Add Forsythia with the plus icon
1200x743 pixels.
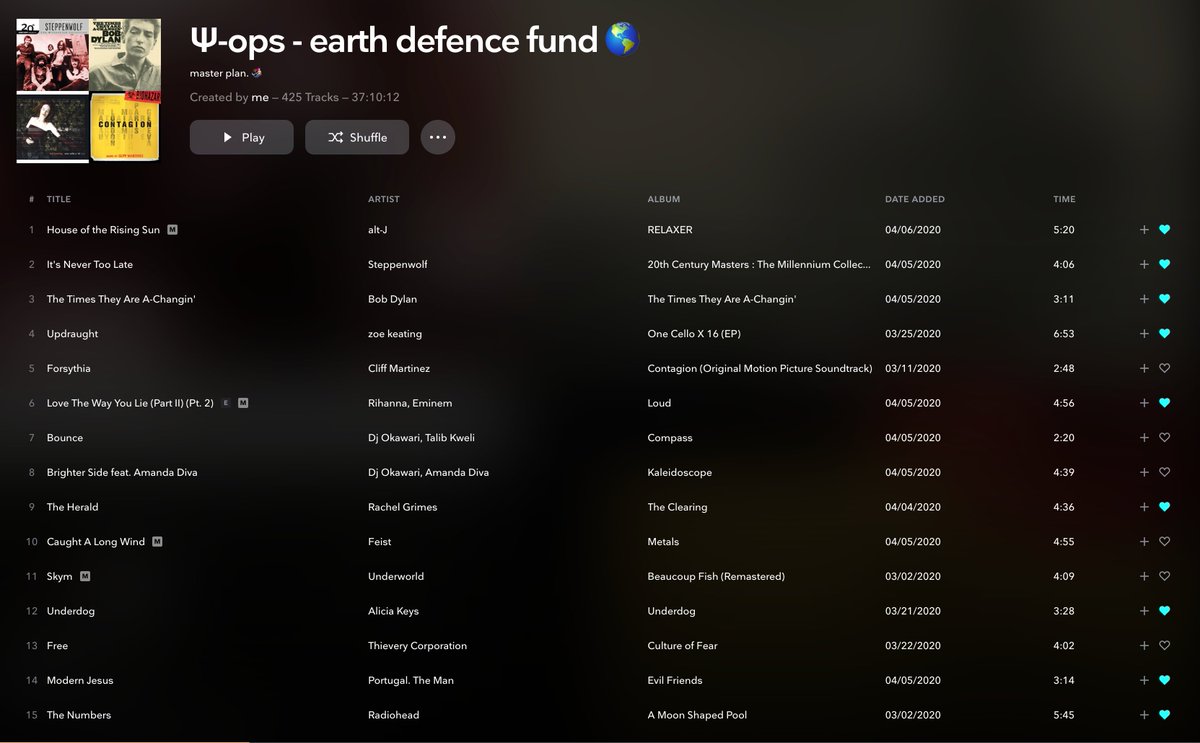[1144, 369]
